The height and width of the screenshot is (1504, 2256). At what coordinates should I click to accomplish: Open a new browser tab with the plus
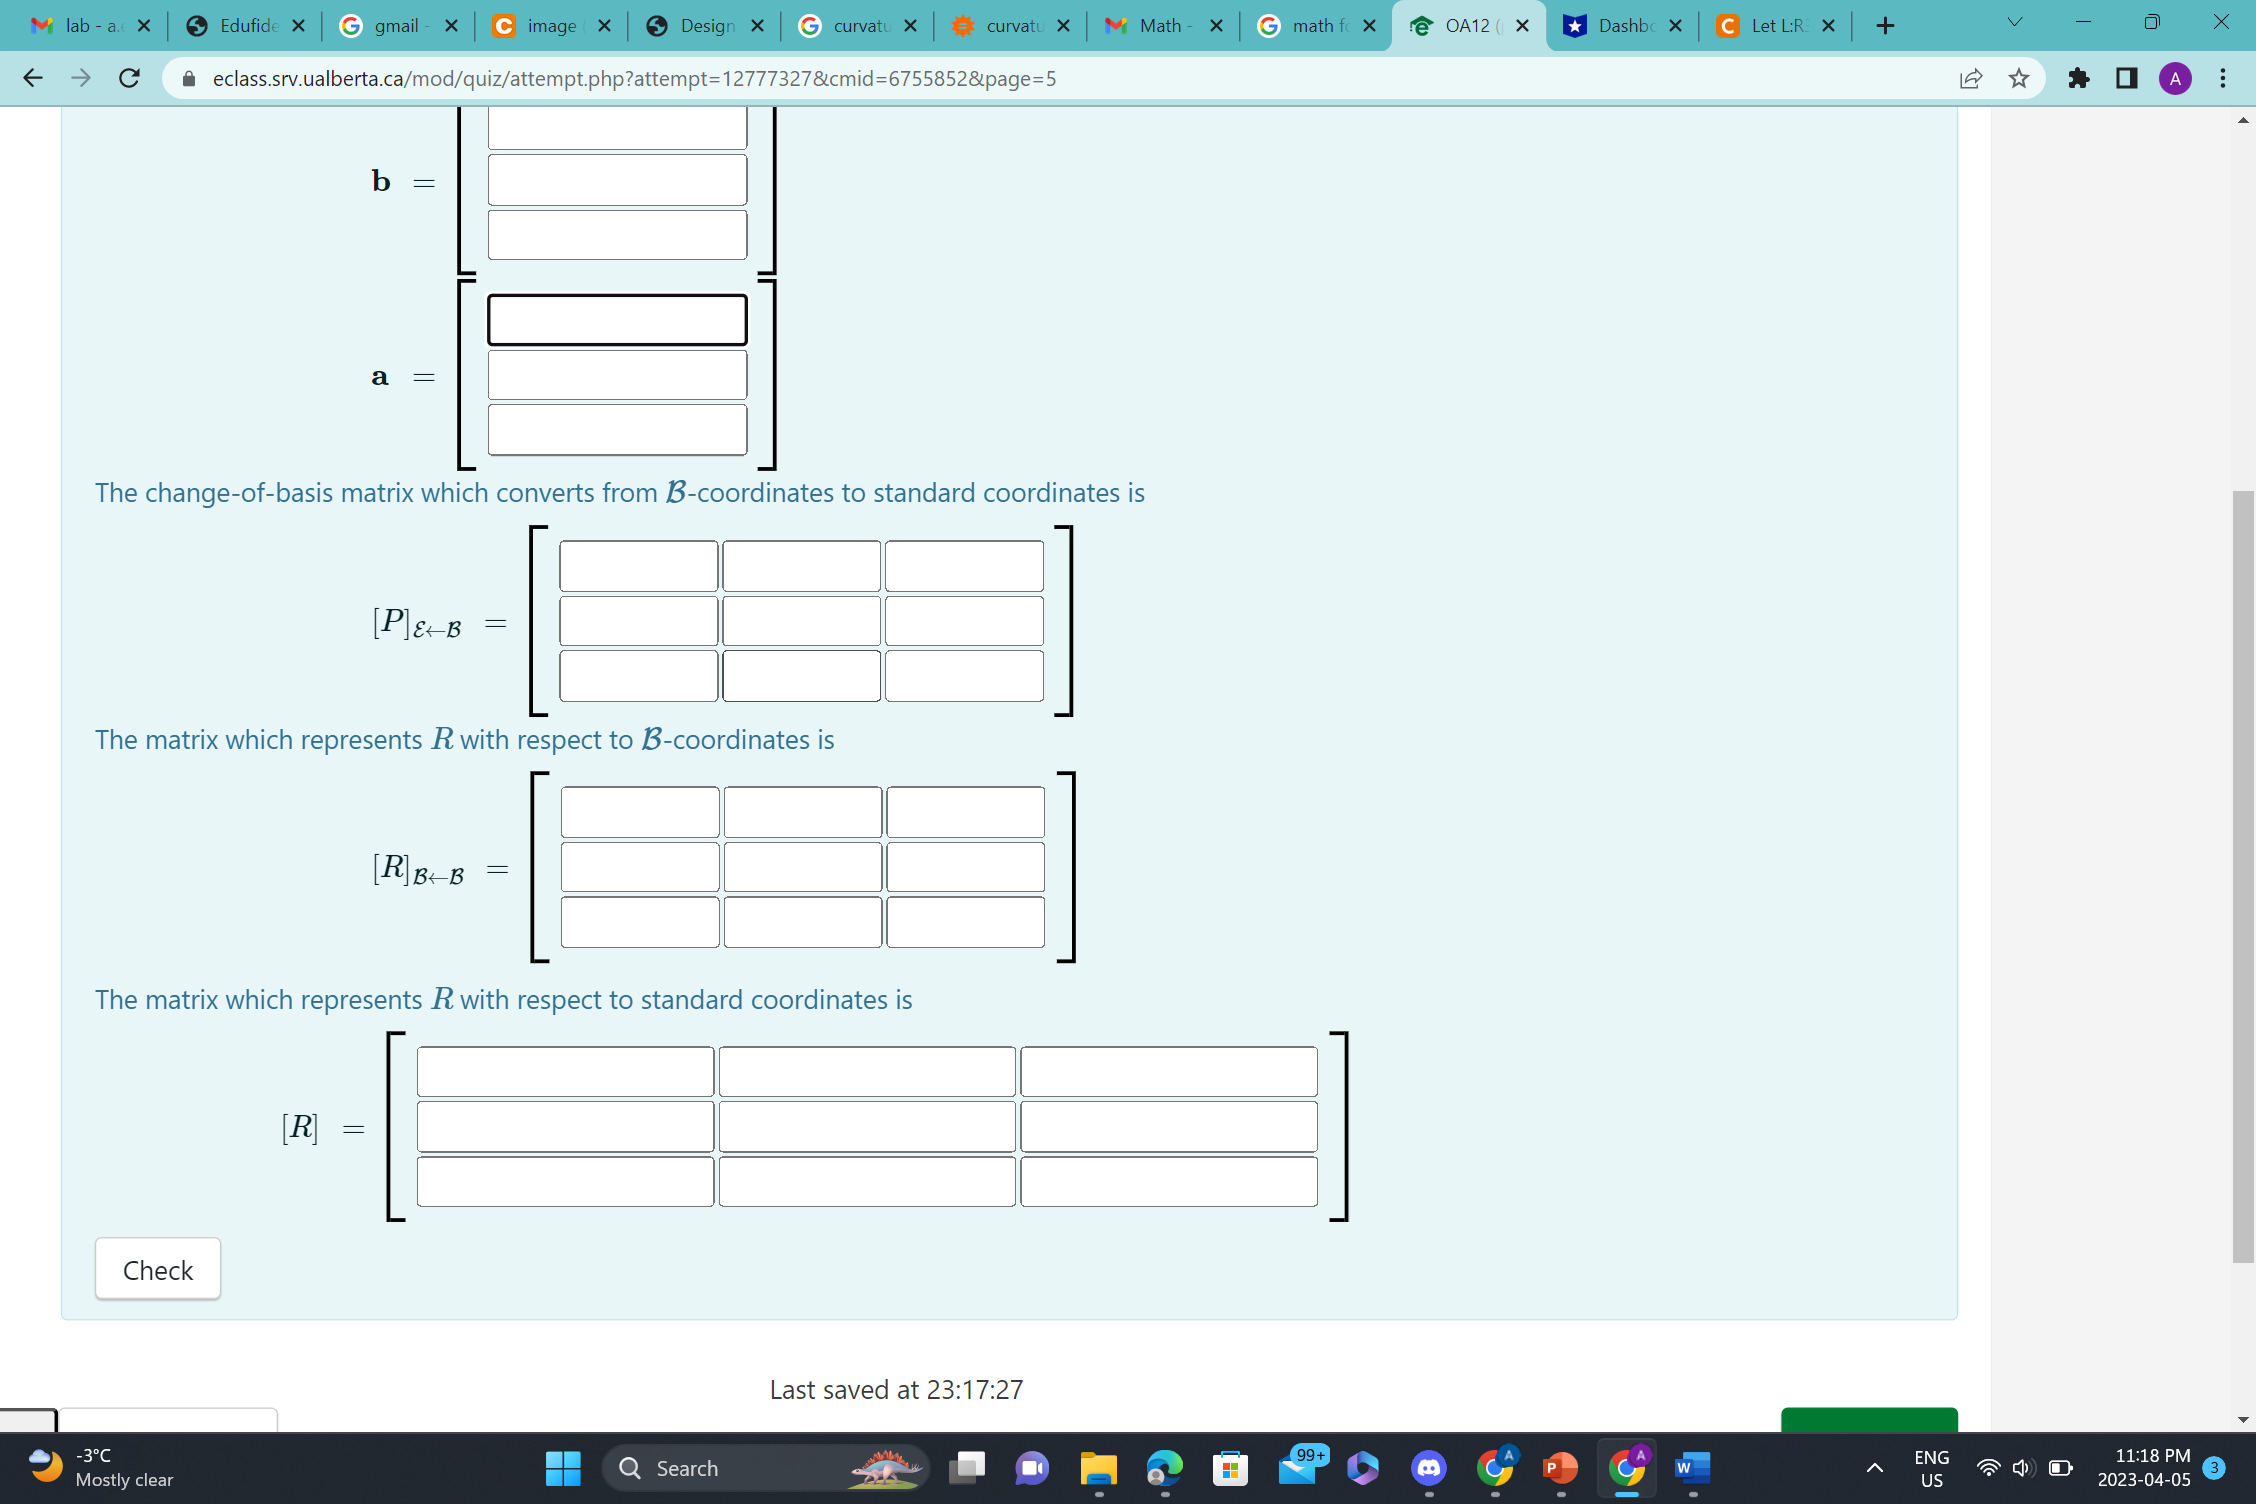(1884, 25)
